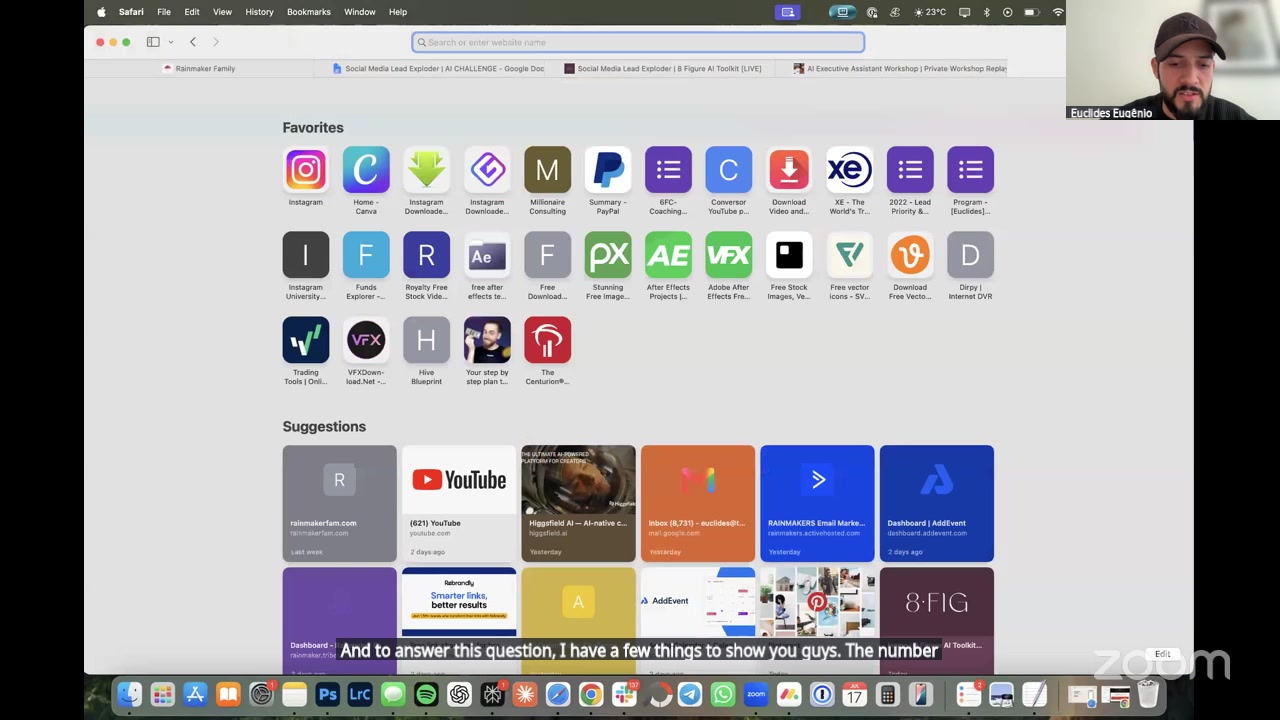Open the VFXDownload.Net favorite
Image resolution: width=1280 pixels, height=720 pixels.
tap(366, 340)
